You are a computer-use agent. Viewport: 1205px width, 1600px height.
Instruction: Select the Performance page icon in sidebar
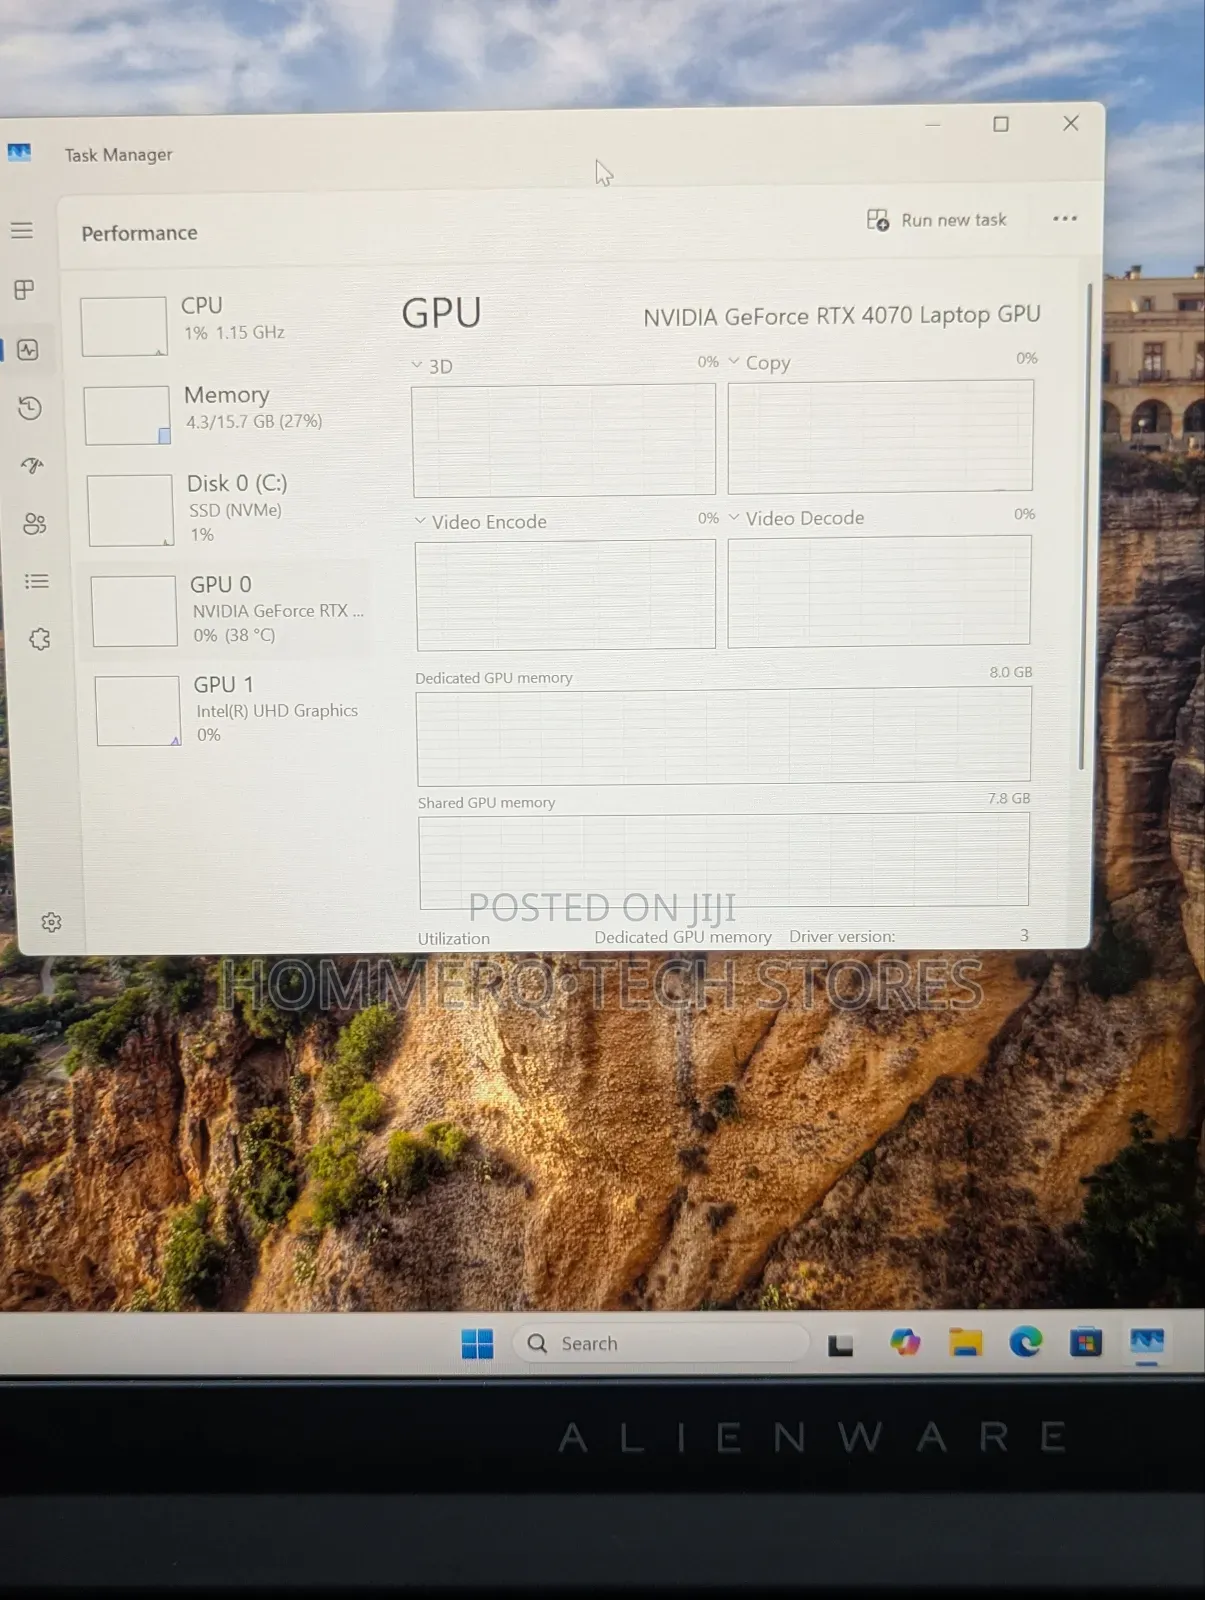[x=28, y=350]
